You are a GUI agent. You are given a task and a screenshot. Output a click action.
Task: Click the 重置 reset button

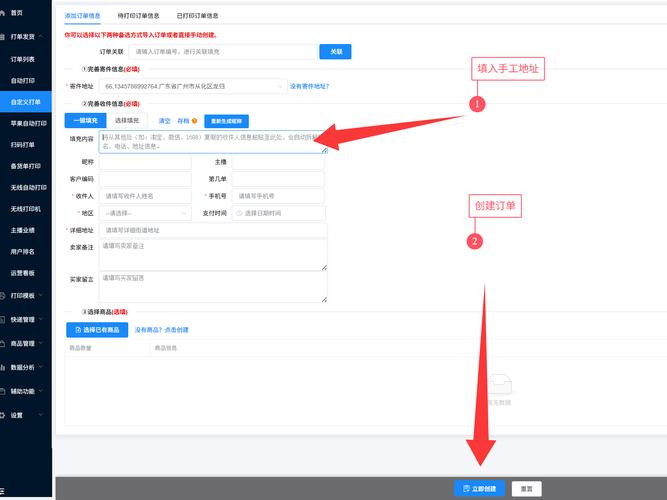[527, 489]
